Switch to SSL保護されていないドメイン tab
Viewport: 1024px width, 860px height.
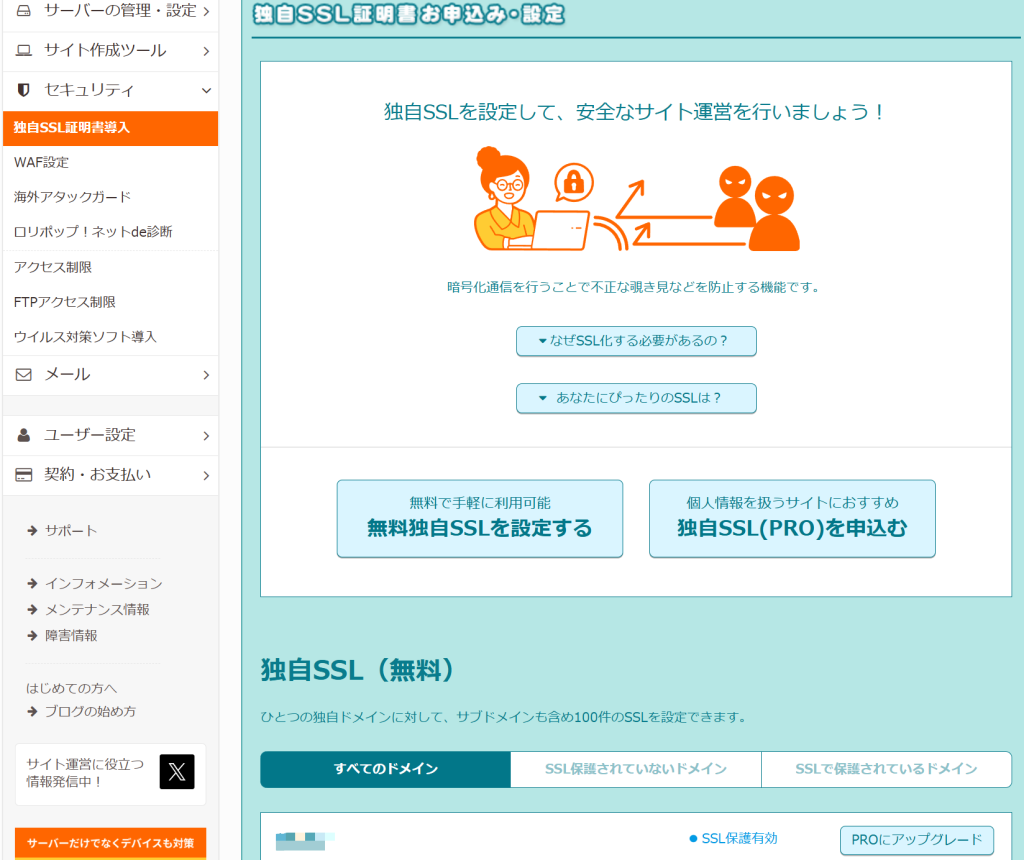(x=635, y=769)
